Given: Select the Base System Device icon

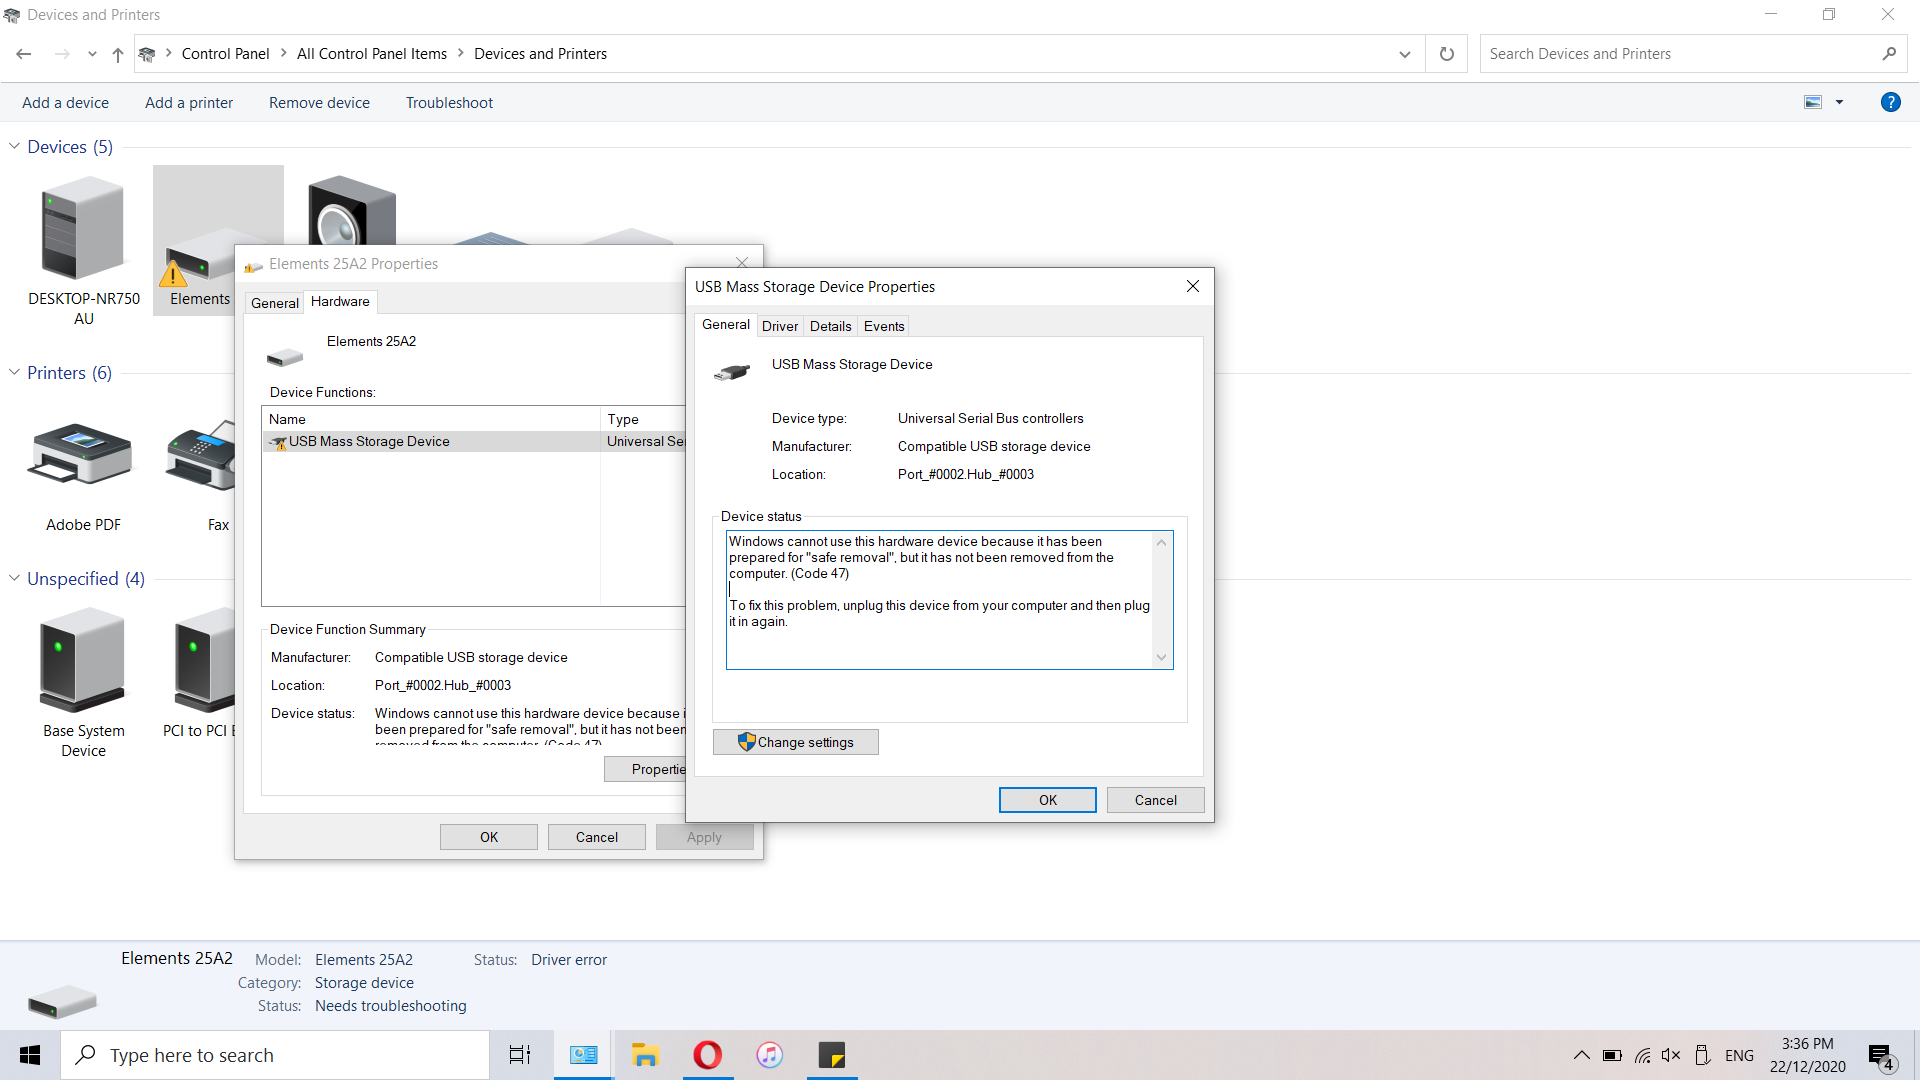Looking at the screenshot, I should 83,660.
